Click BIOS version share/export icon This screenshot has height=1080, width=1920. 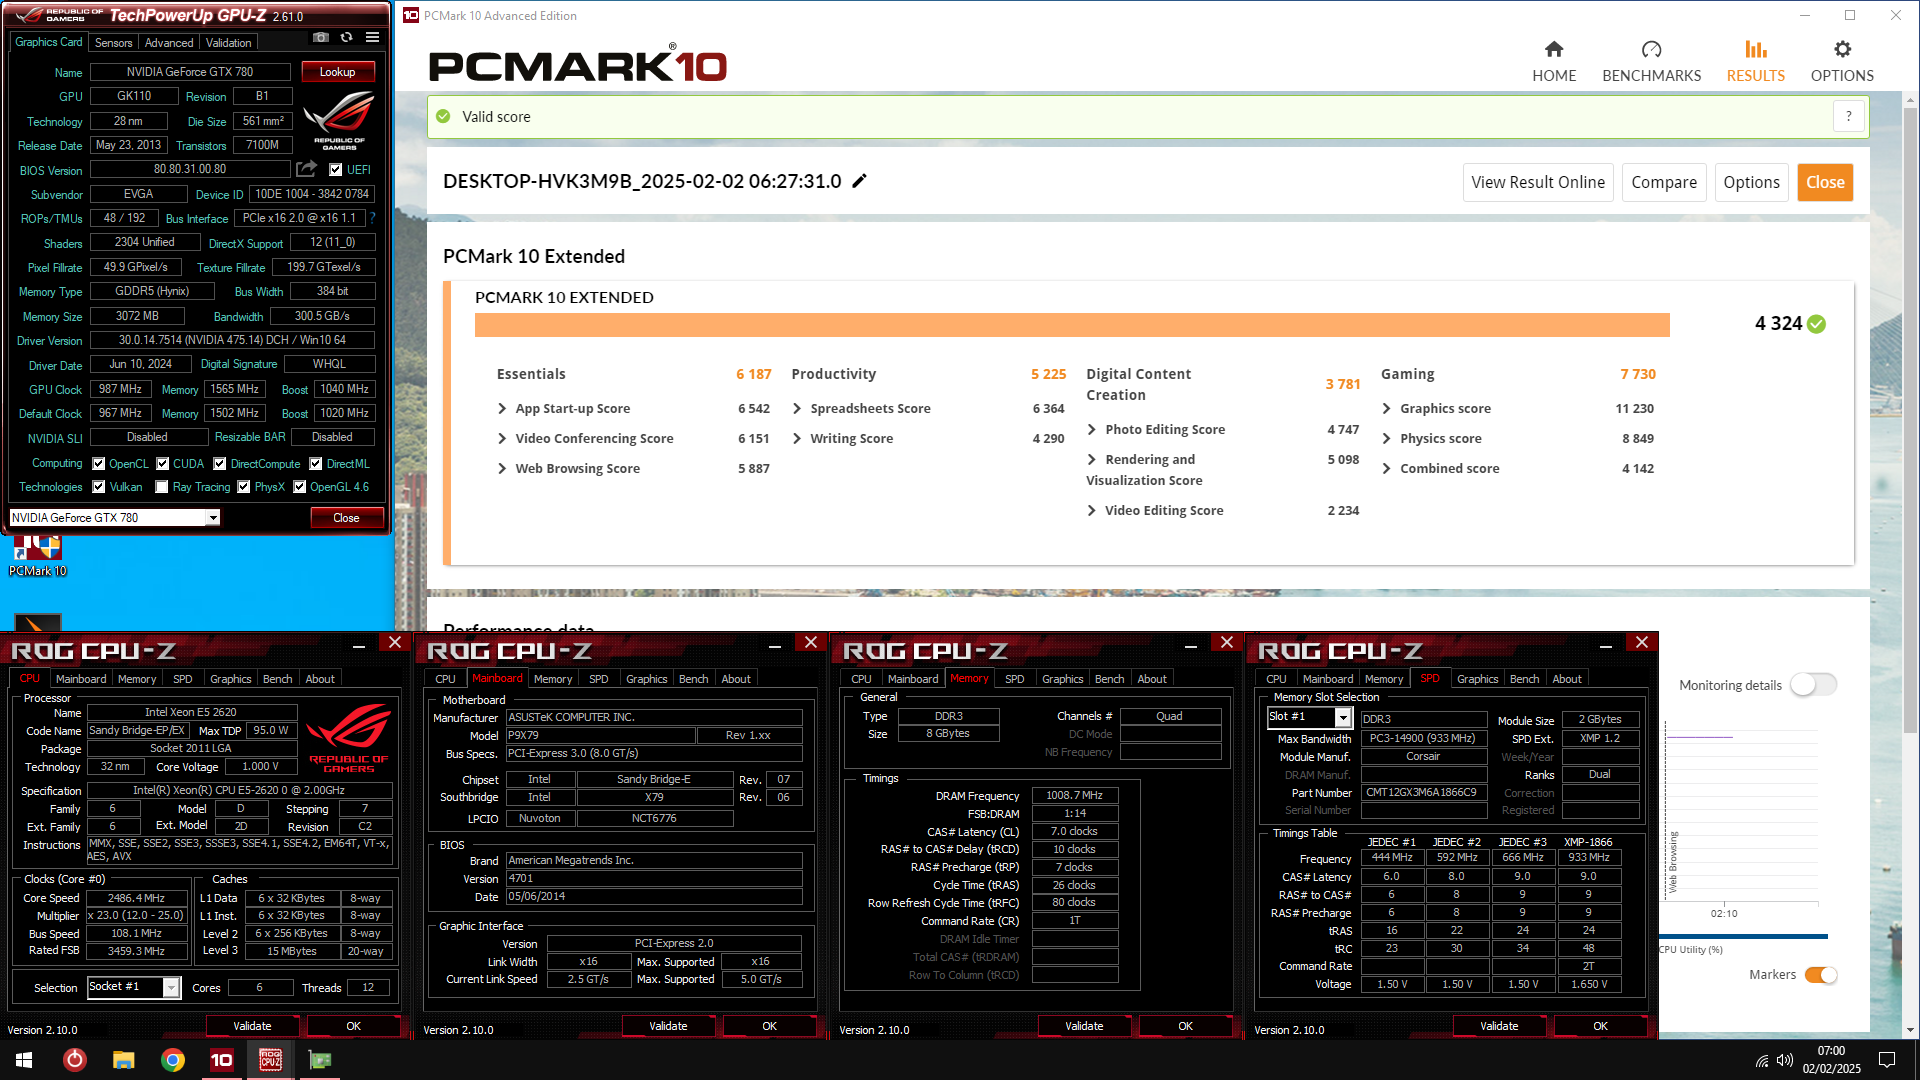coord(306,169)
